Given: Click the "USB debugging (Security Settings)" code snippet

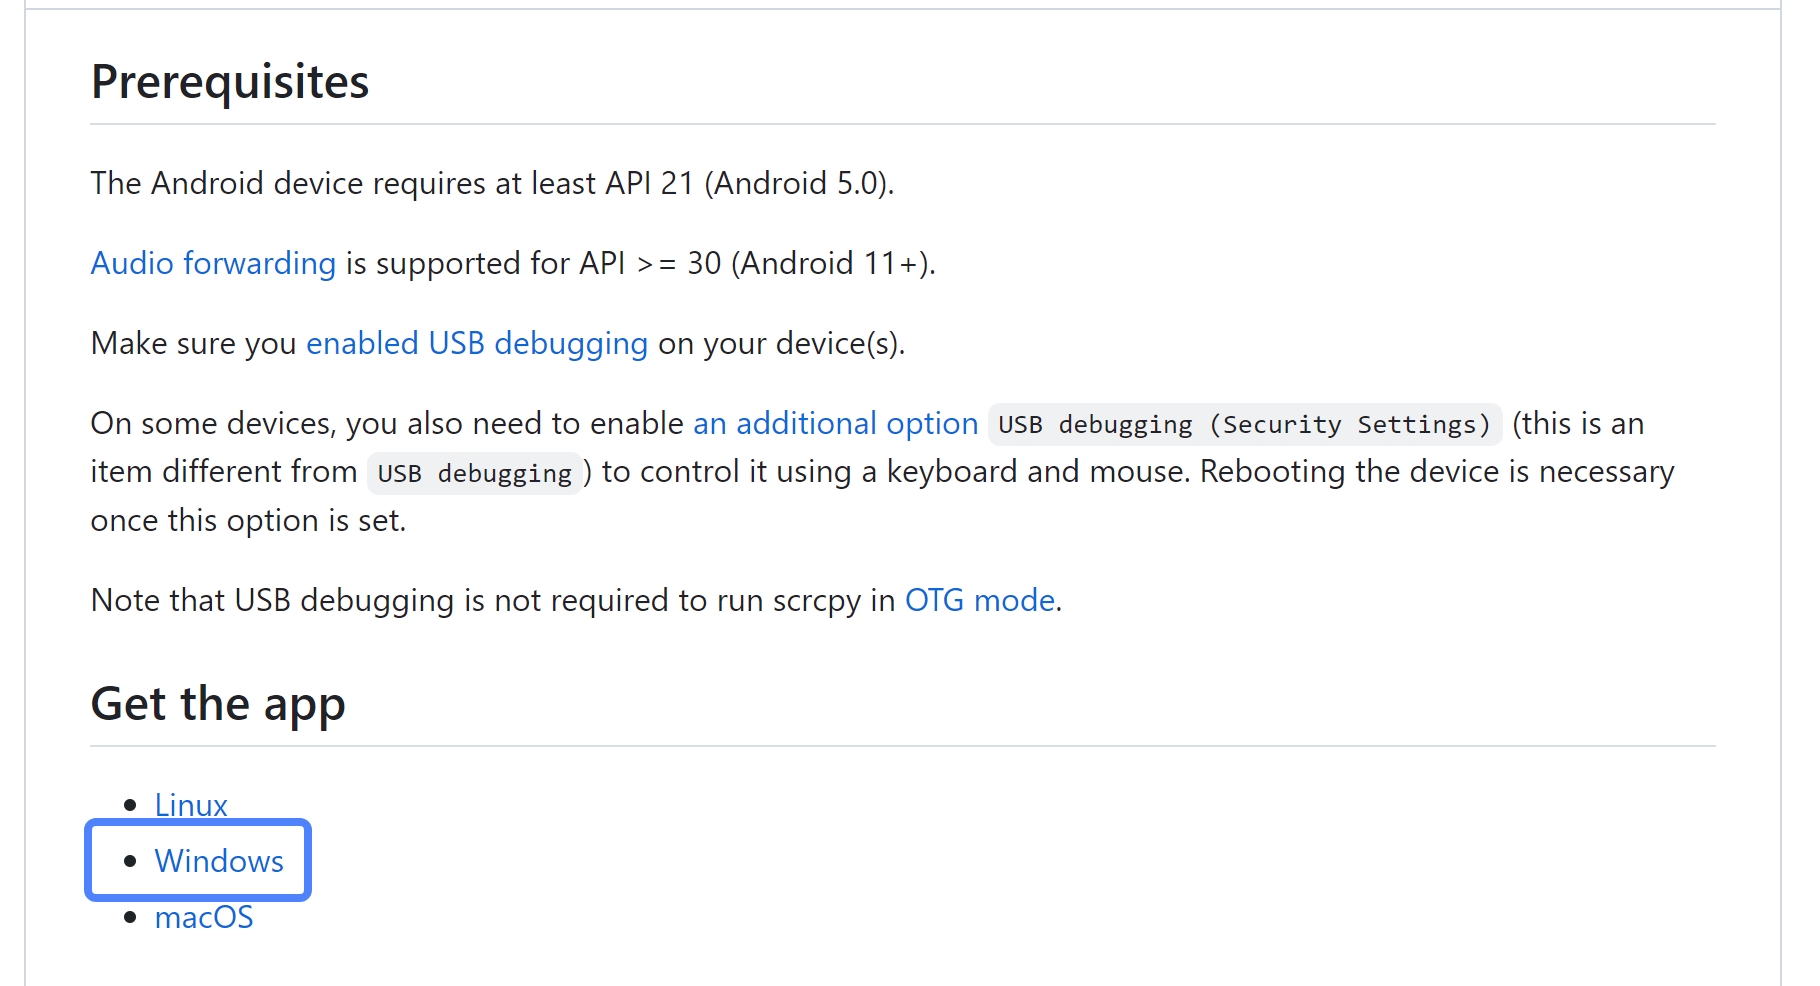Looking at the screenshot, I should coord(1244,424).
